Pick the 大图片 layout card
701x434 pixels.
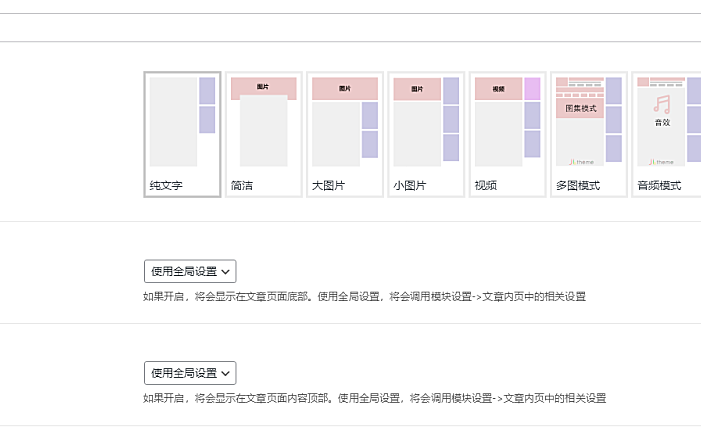[x=345, y=135]
